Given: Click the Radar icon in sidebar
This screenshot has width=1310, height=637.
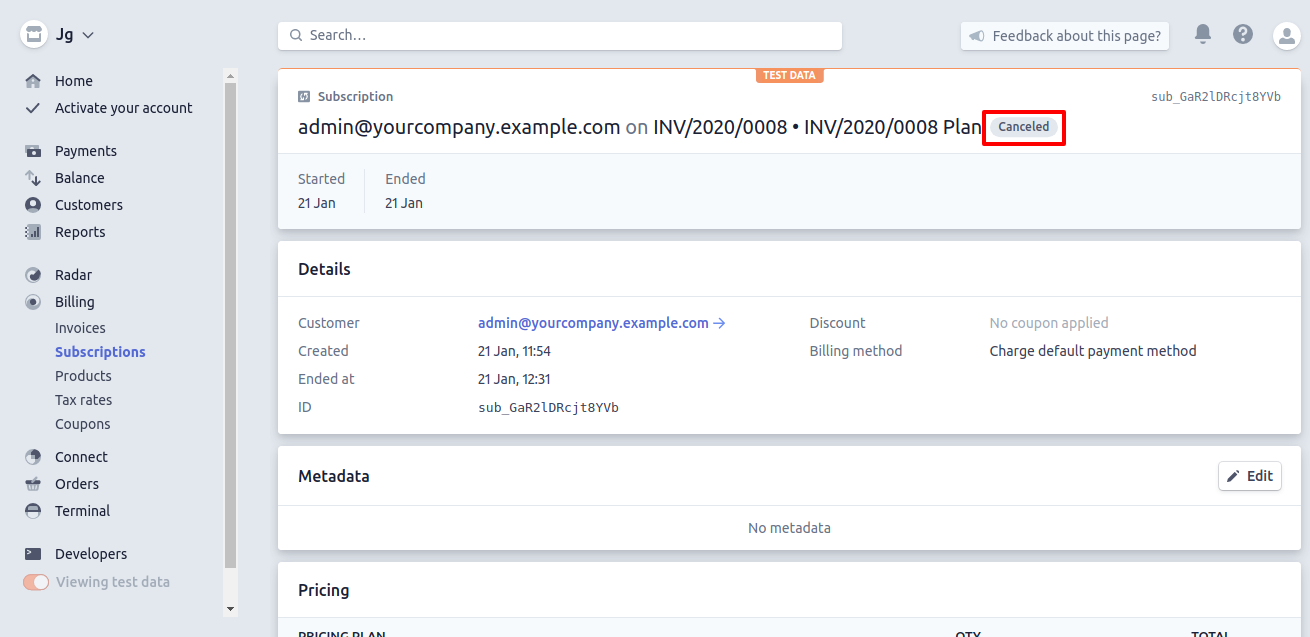Looking at the screenshot, I should 34,275.
